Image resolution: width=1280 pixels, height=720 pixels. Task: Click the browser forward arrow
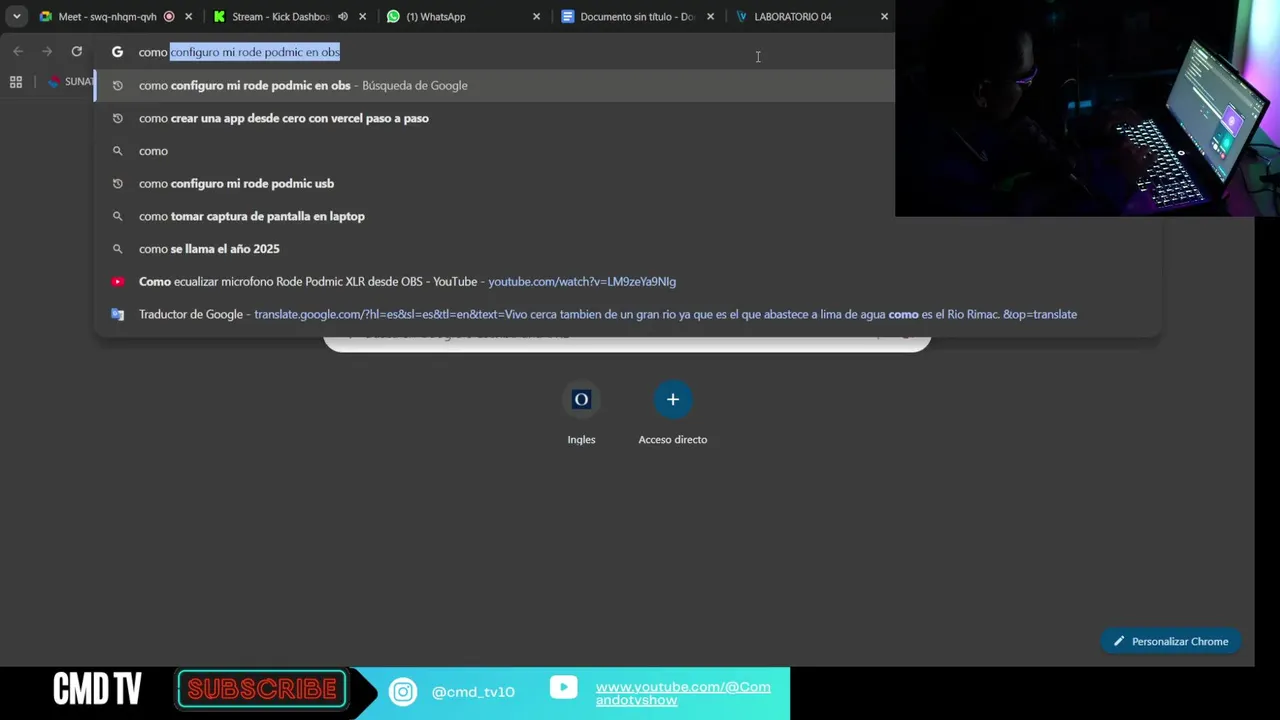pyautogui.click(x=47, y=51)
